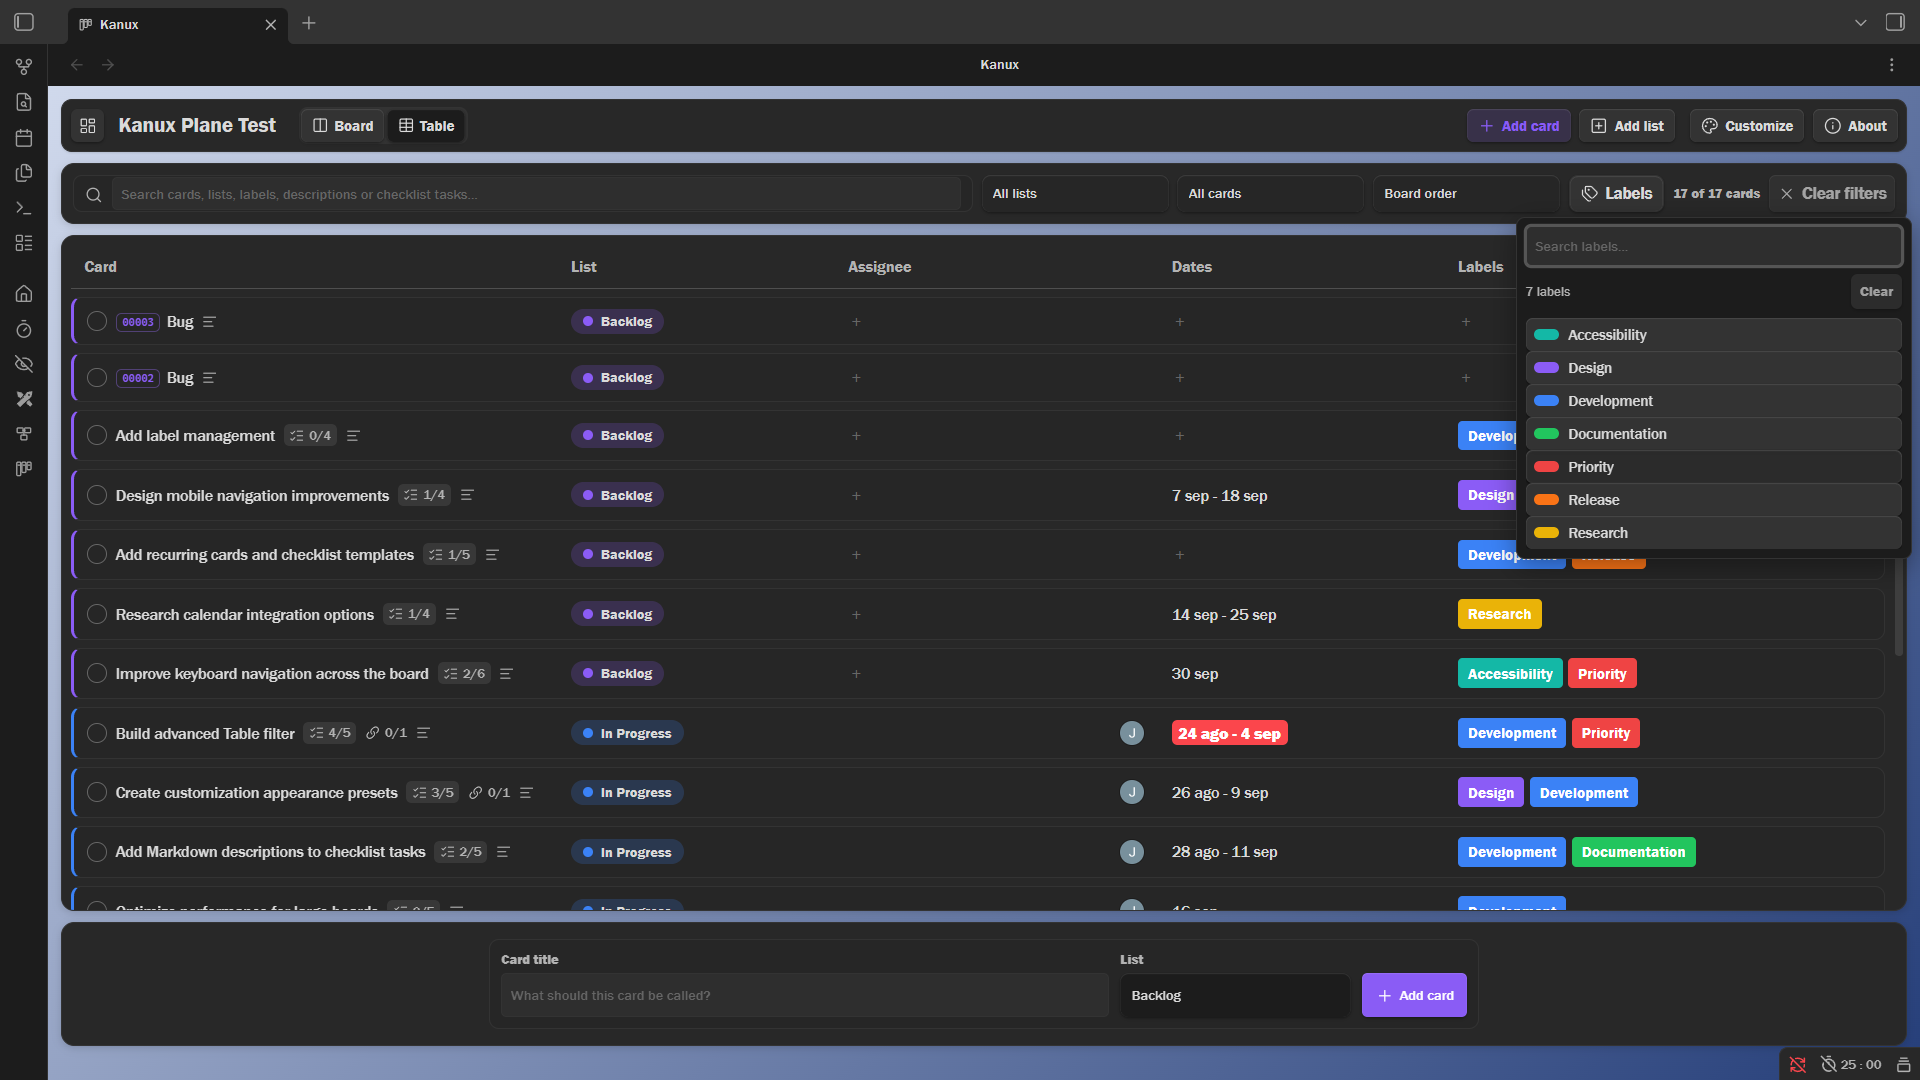Toggle the right sidebar panel icon

(x=1895, y=22)
